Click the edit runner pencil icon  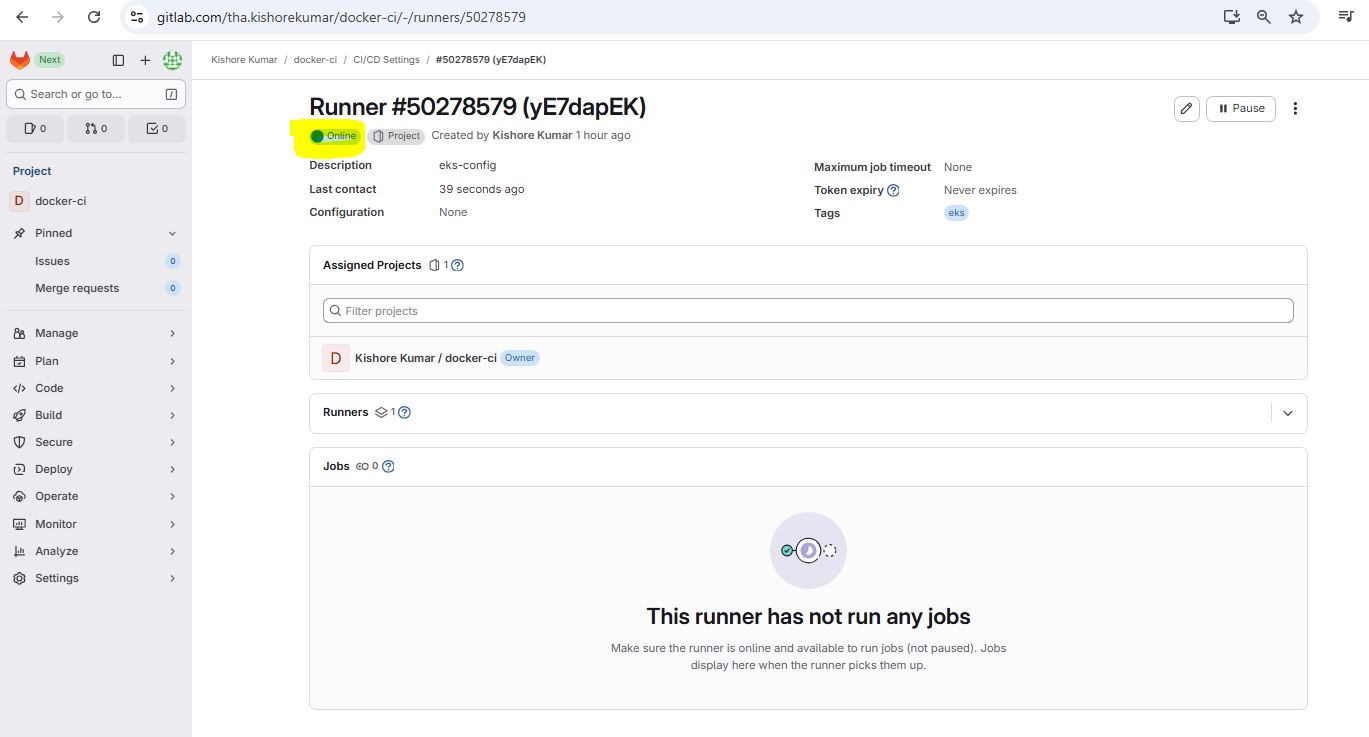click(x=1186, y=108)
